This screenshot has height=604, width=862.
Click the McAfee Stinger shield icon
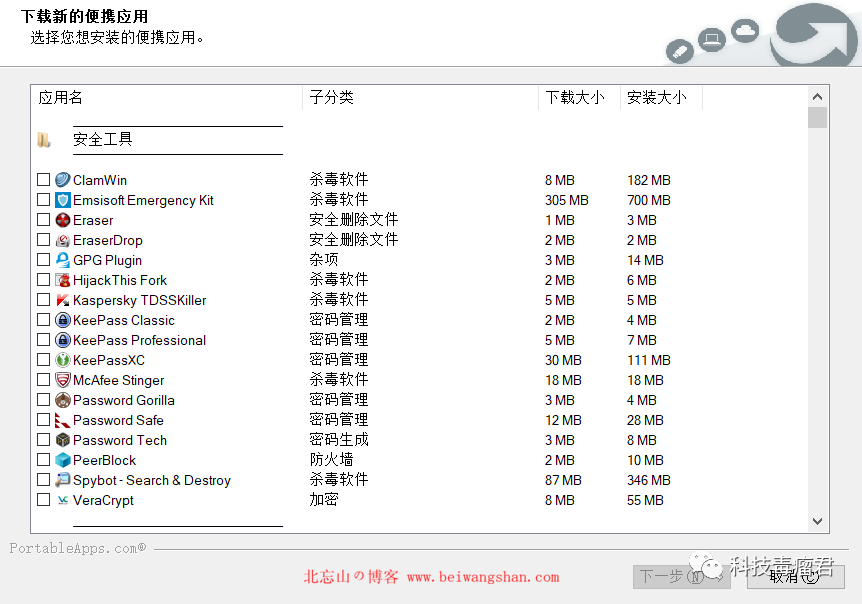click(60, 380)
